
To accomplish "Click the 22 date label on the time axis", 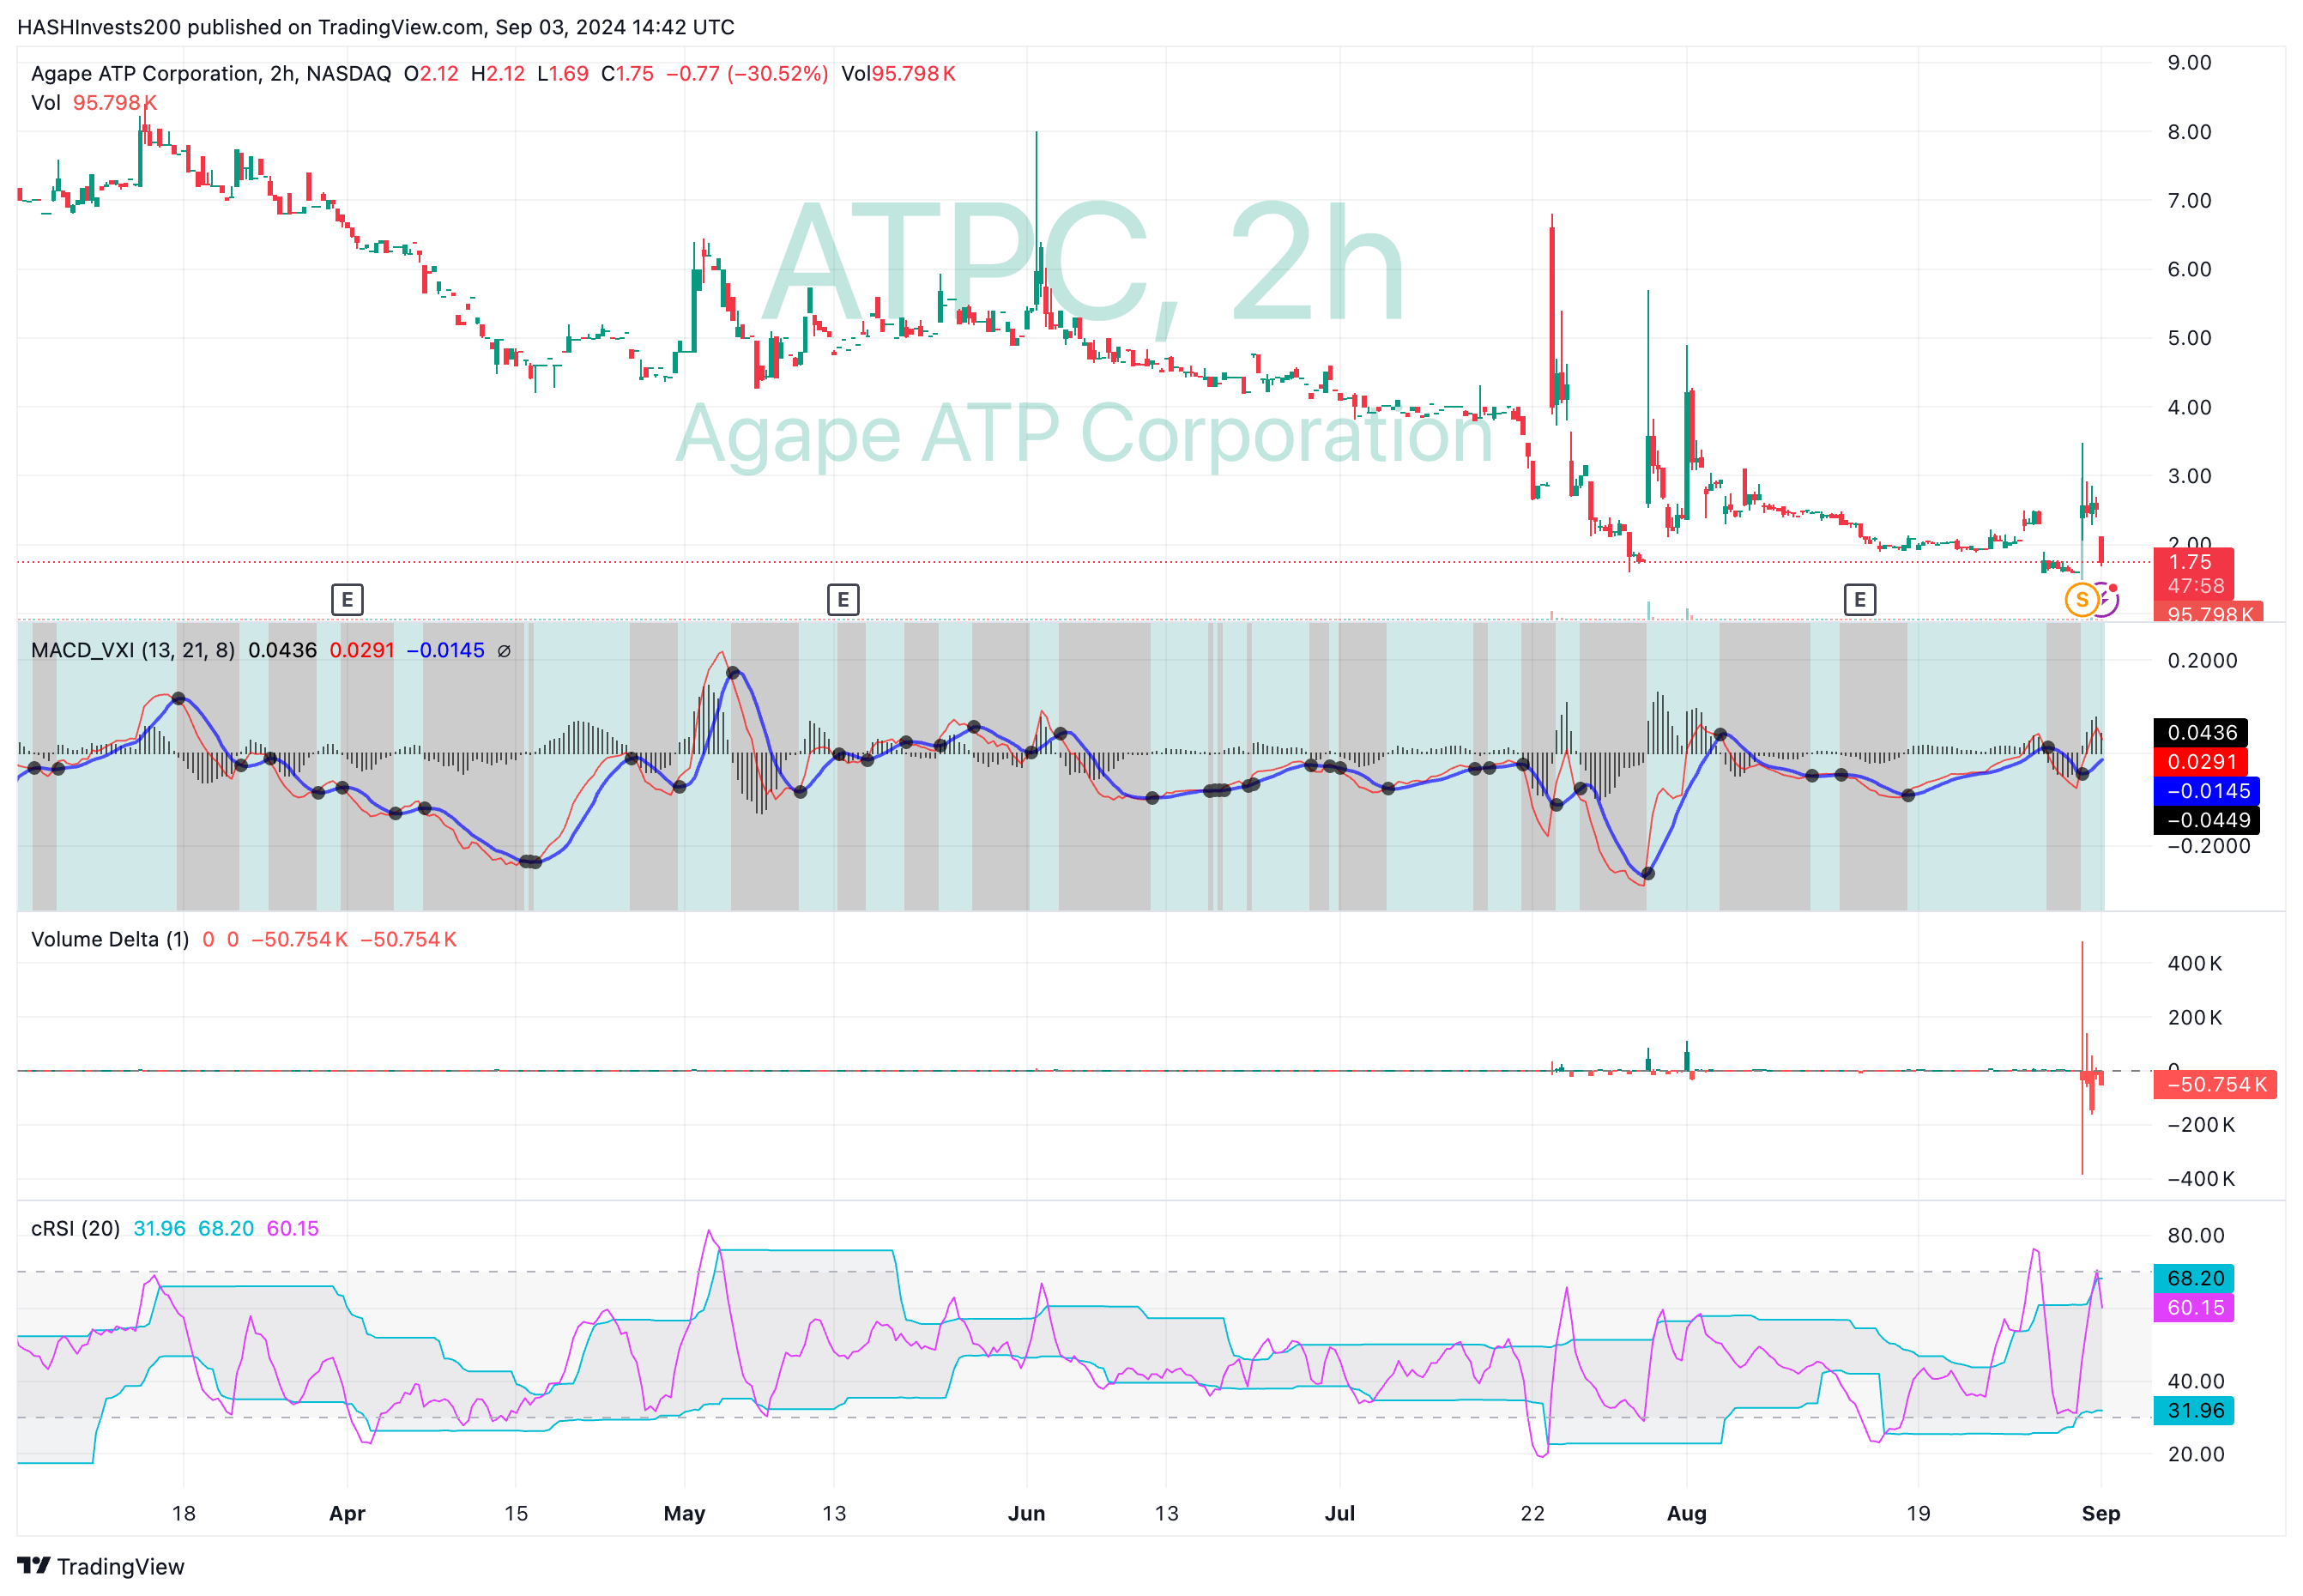I will pyautogui.click(x=1532, y=1514).
